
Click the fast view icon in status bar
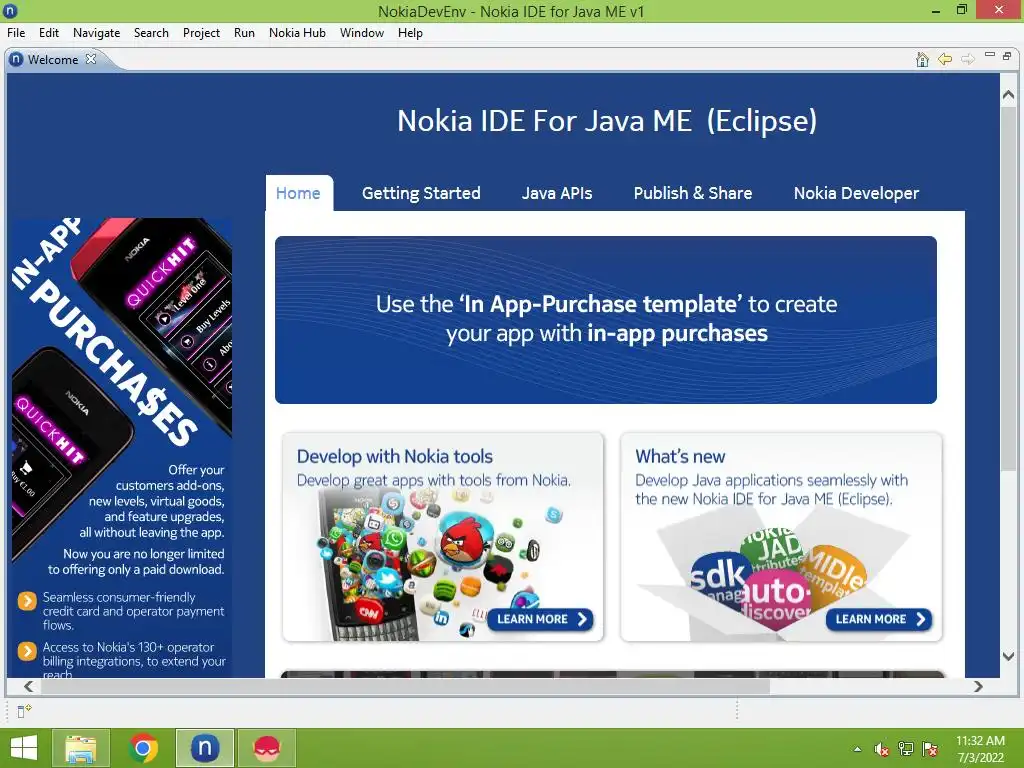[24, 711]
